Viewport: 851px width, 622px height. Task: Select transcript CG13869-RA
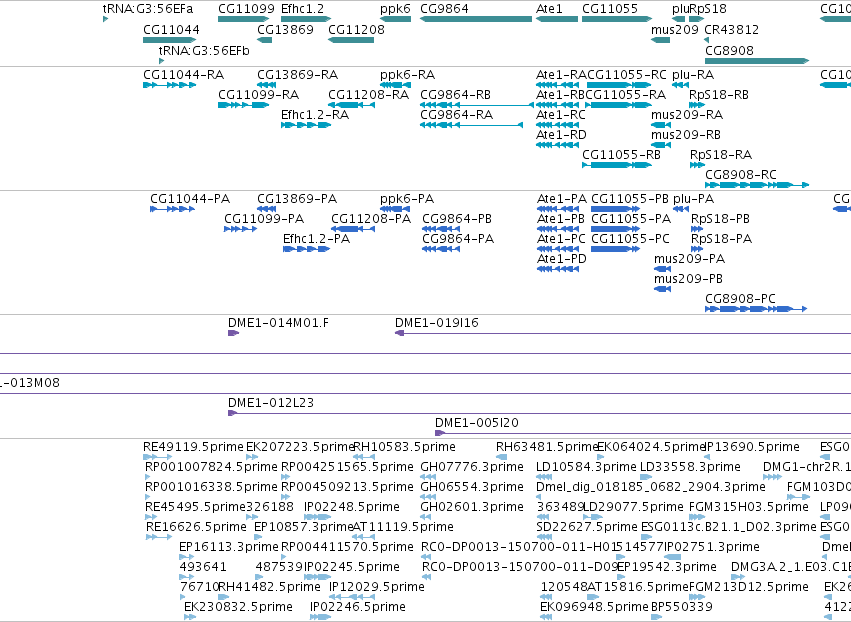pos(297,74)
